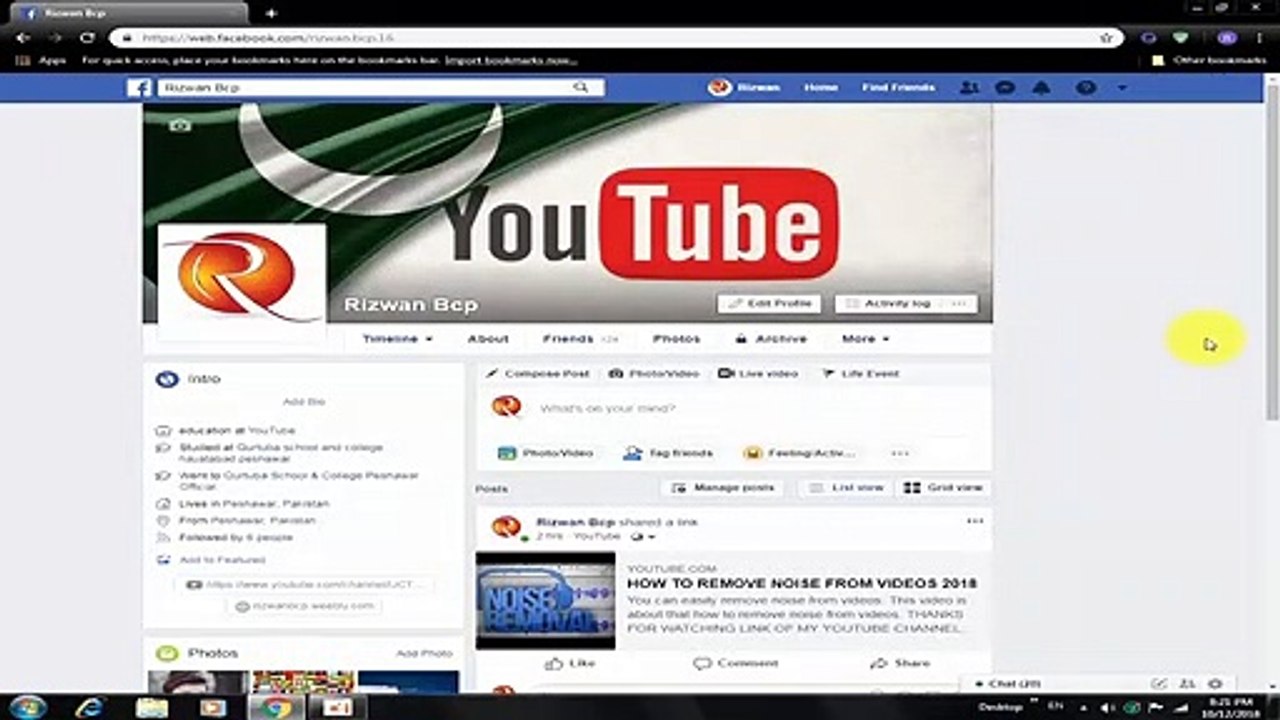Viewport: 1280px width, 720px height.
Task: Open the Messenger icon
Action: pos(1005,88)
